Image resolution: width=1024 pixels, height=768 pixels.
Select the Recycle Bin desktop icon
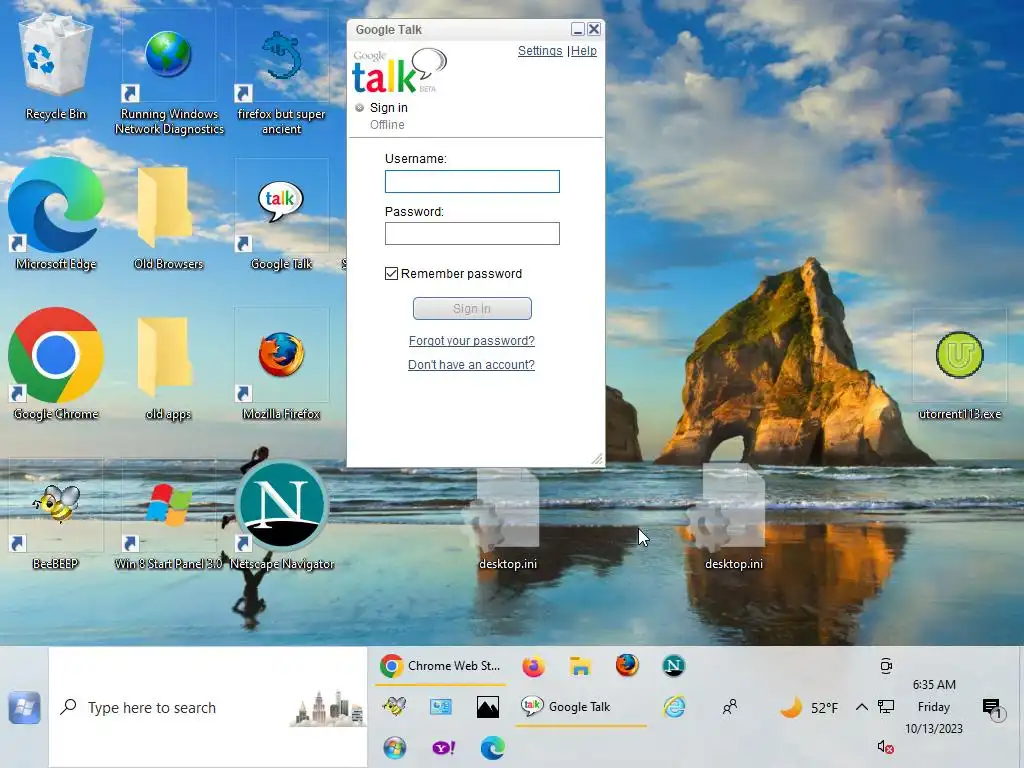[x=56, y=67]
